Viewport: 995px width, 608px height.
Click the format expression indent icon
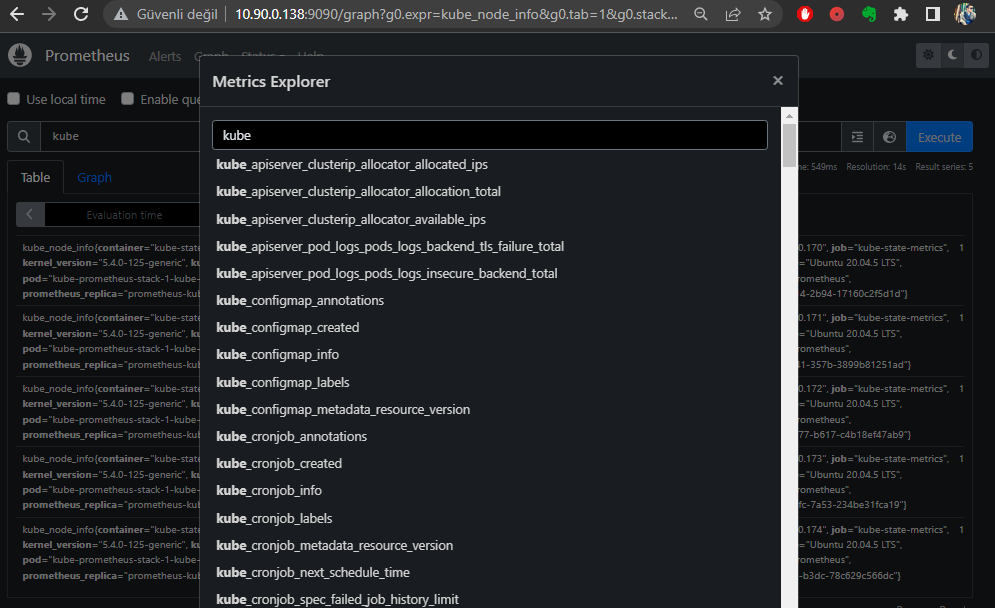857,137
